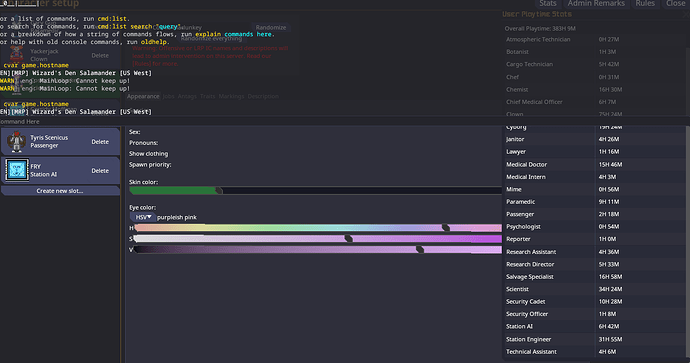This screenshot has height=363, width=690.
Task: Switch to the Appearance tab
Action: coord(143,96)
